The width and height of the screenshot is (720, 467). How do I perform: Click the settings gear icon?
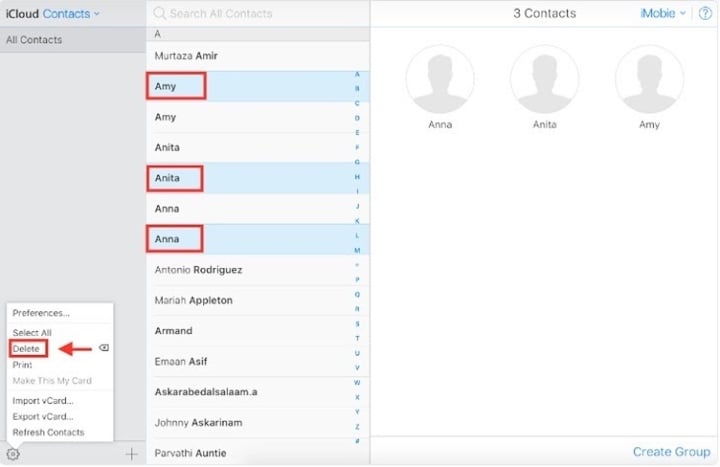coord(13,454)
